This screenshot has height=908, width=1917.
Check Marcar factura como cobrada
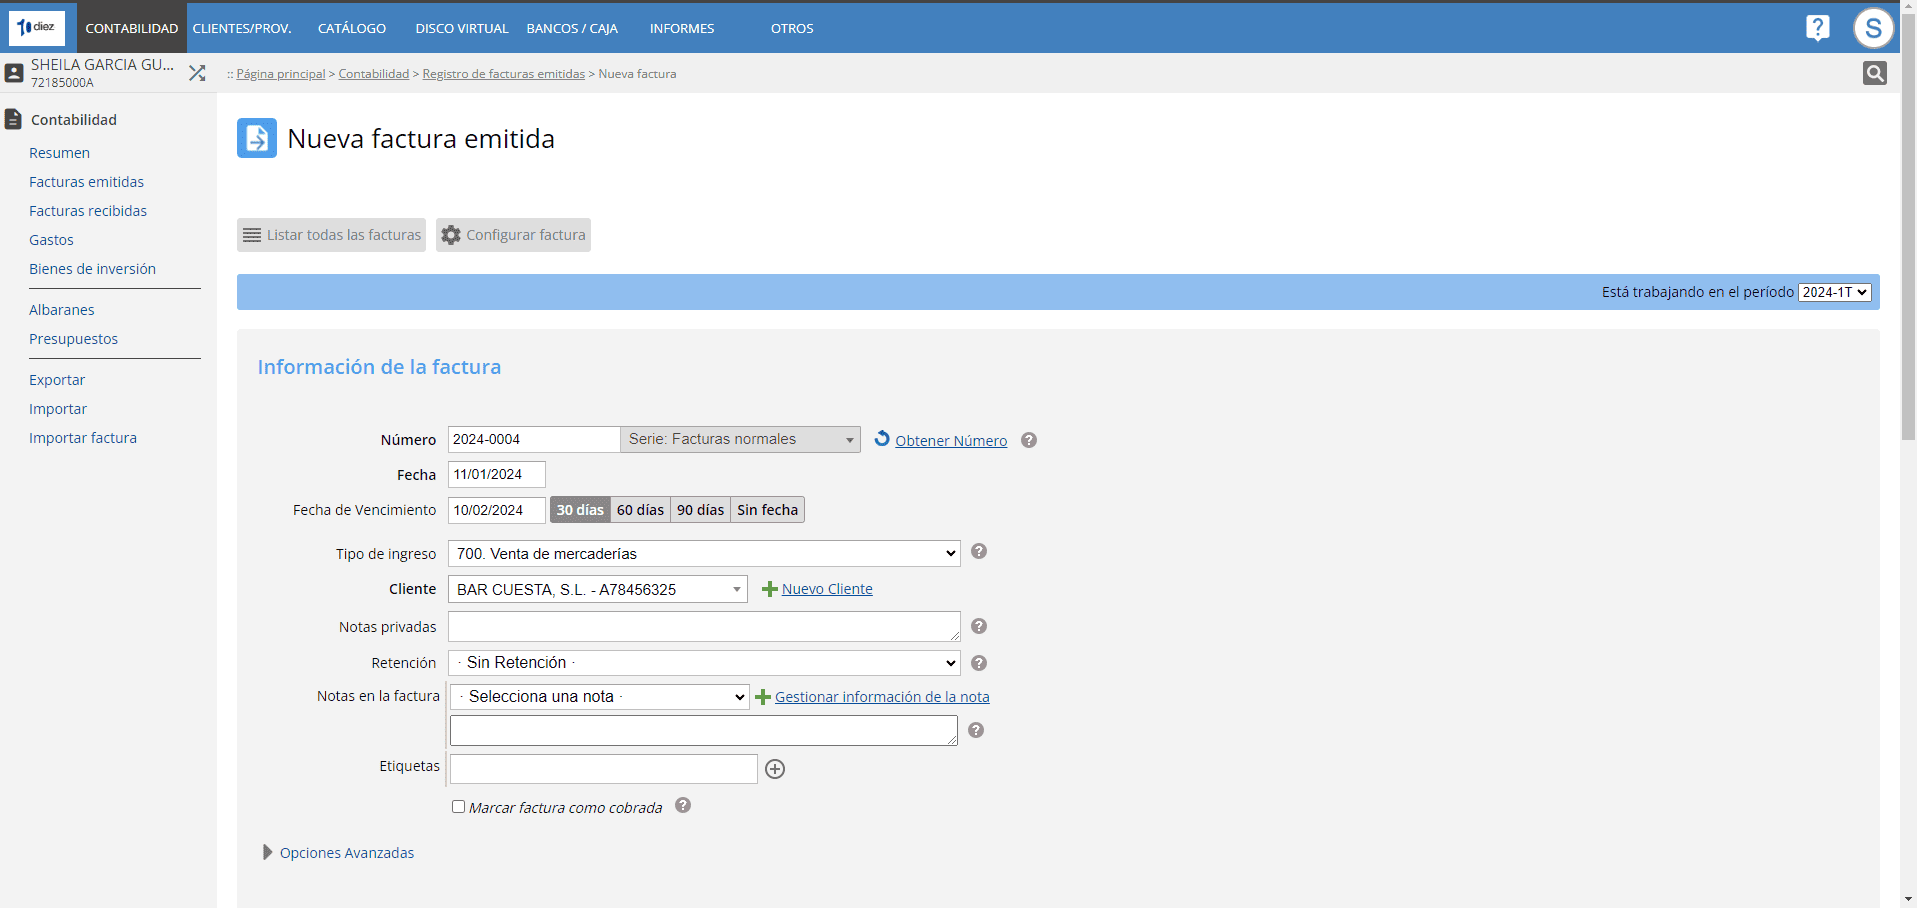[x=458, y=807]
